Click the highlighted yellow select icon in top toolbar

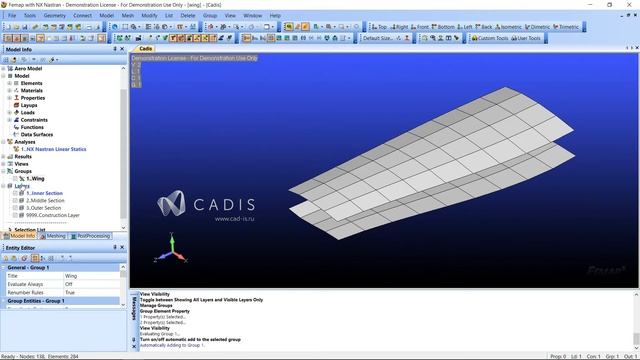289,27
